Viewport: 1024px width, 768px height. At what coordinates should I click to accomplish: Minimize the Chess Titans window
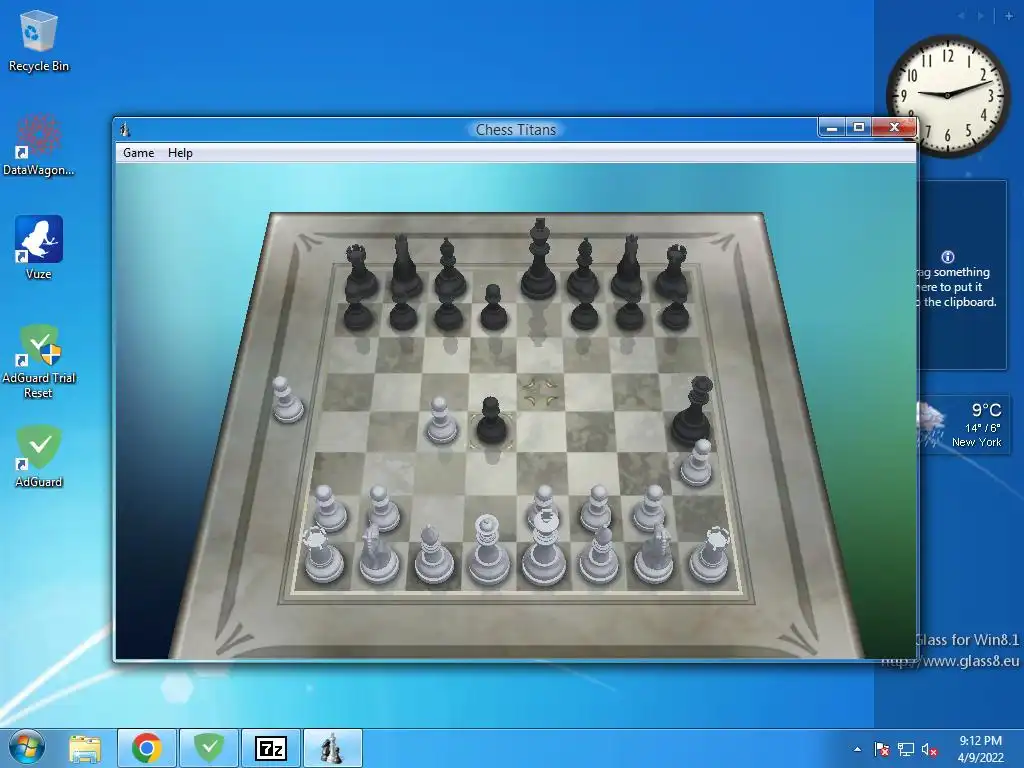pyautogui.click(x=832, y=128)
